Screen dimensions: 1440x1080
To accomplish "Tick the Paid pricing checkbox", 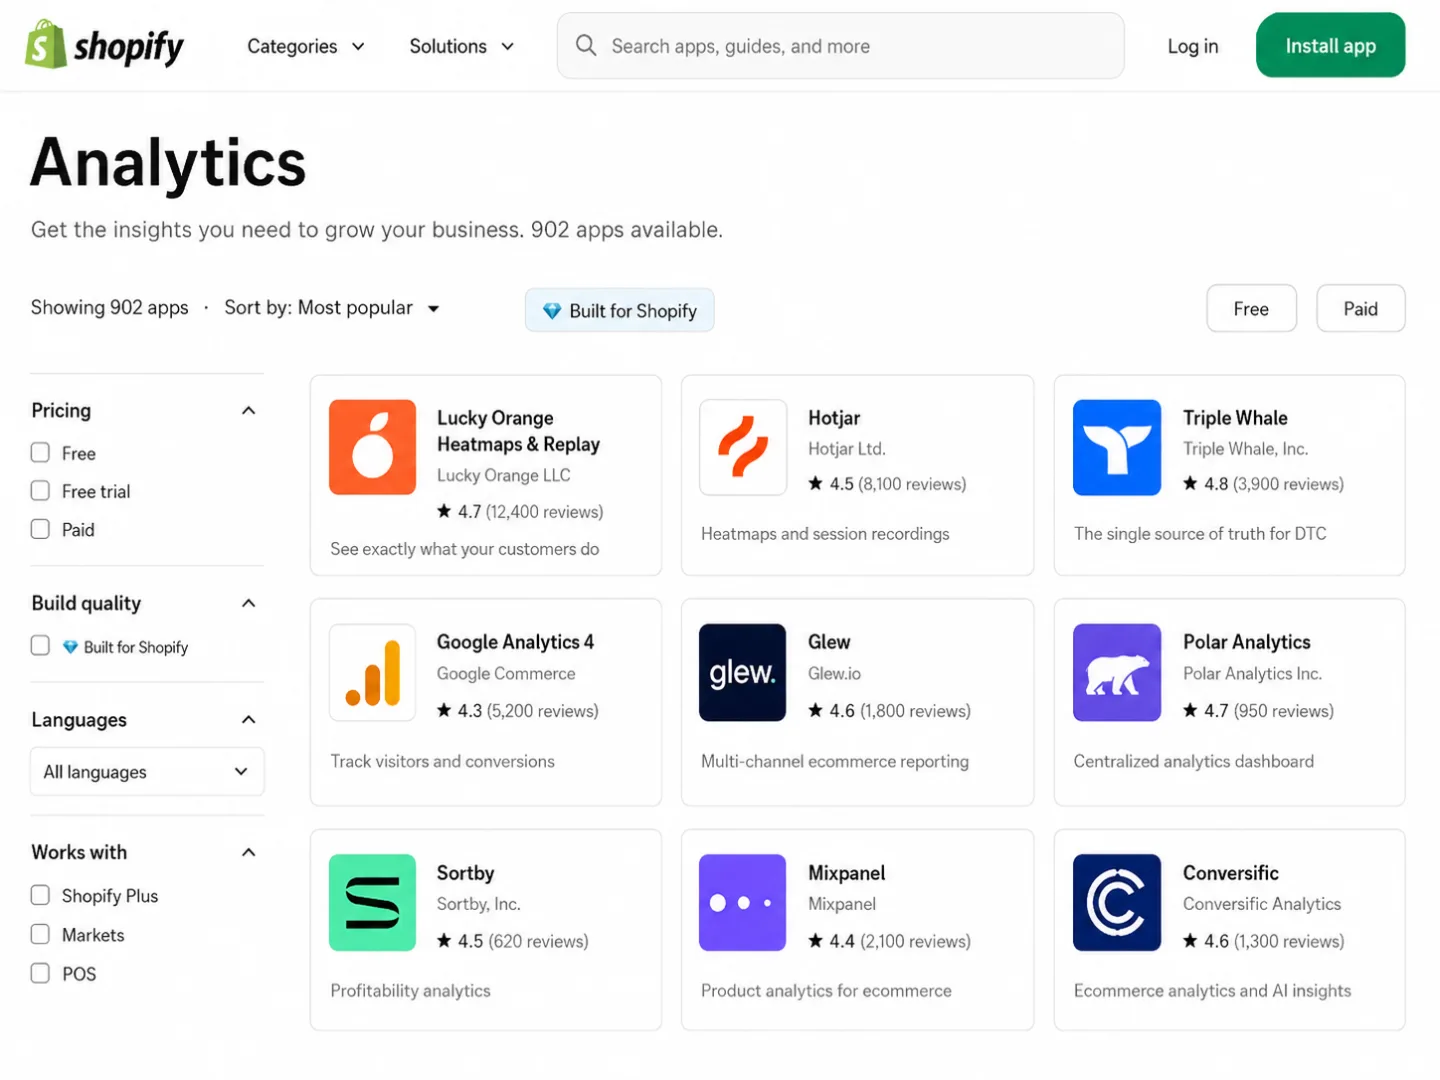I will [40, 529].
